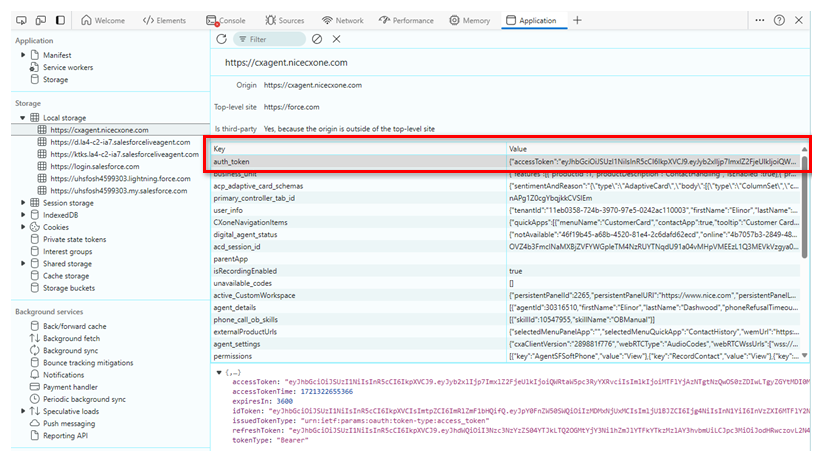The width and height of the screenshot is (824, 463).
Task: Delete selected entry X icon
Action: point(336,39)
